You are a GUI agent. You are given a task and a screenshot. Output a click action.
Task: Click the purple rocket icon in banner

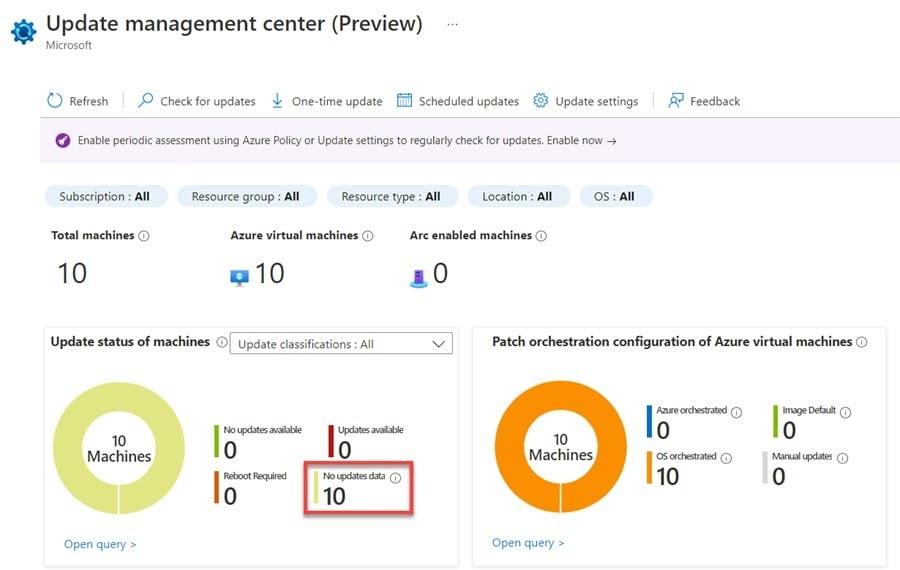pos(63,140)
